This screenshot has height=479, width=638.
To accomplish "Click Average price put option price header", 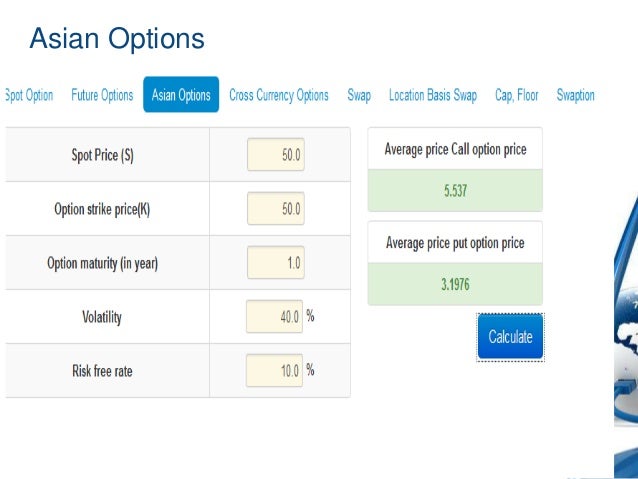I will 455,243.
